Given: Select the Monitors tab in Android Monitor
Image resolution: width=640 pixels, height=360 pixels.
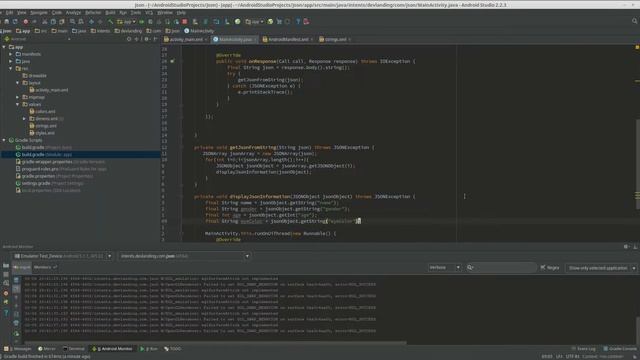Looking at the screenshot, I should tap(43, 267).
